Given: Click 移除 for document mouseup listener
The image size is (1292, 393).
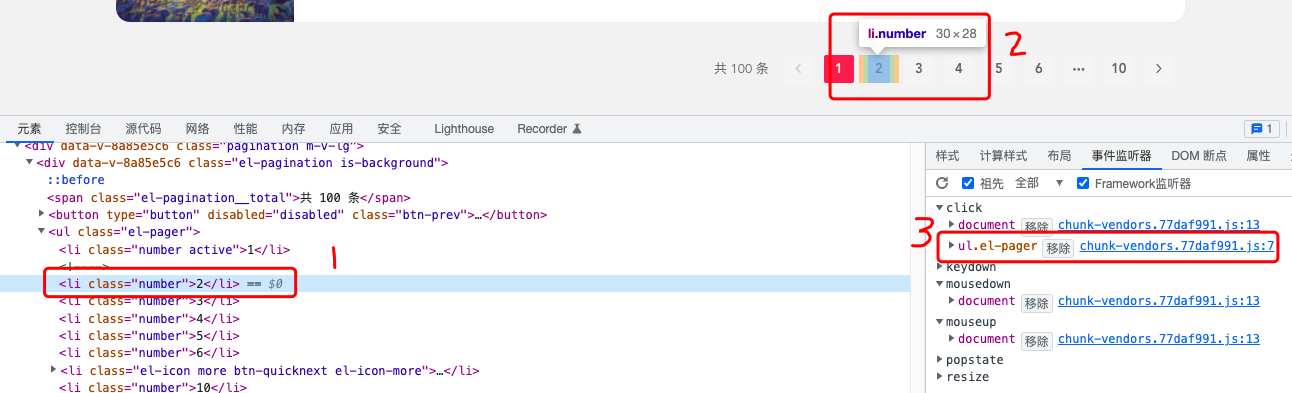Looking at the screenshot, I should pos(1037,340).
